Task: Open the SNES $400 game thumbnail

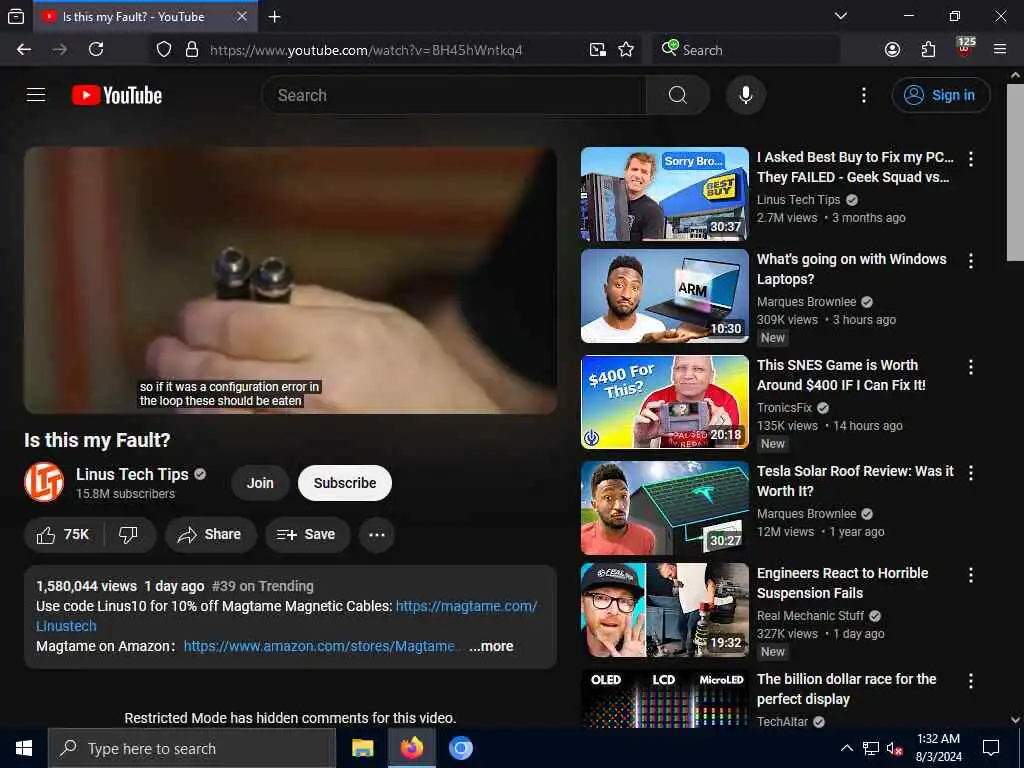Action: click(x=665, y=402)
